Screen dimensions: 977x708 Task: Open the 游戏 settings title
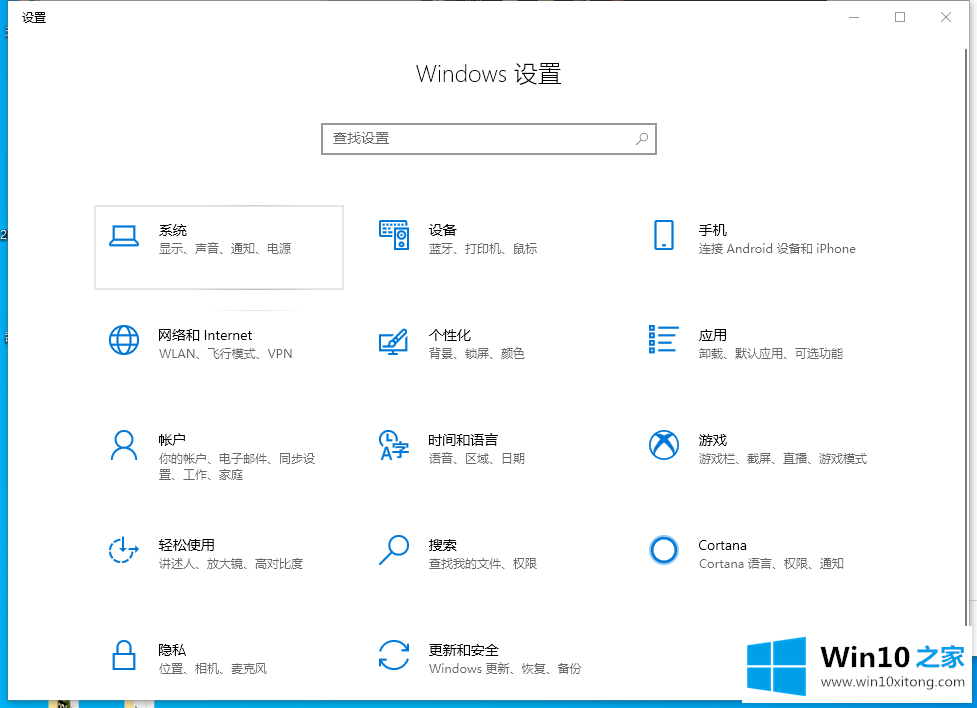pyautogui.click(x=712, y=440)
